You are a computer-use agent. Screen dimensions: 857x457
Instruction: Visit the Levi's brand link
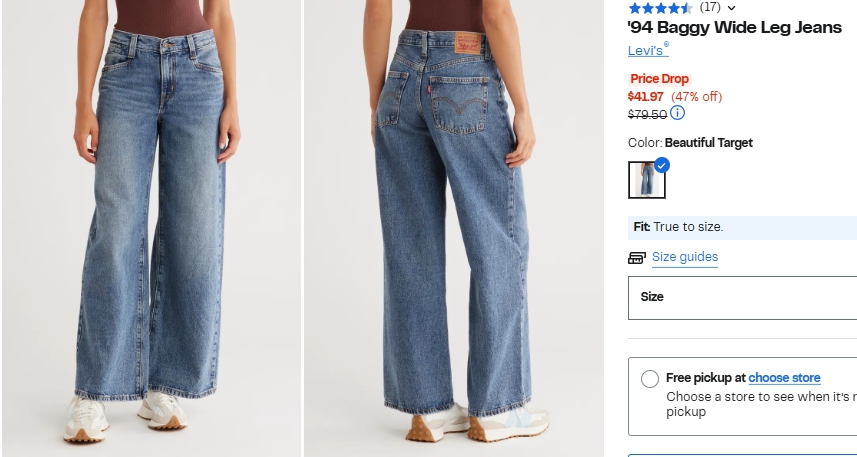click(x=648, y=50)
